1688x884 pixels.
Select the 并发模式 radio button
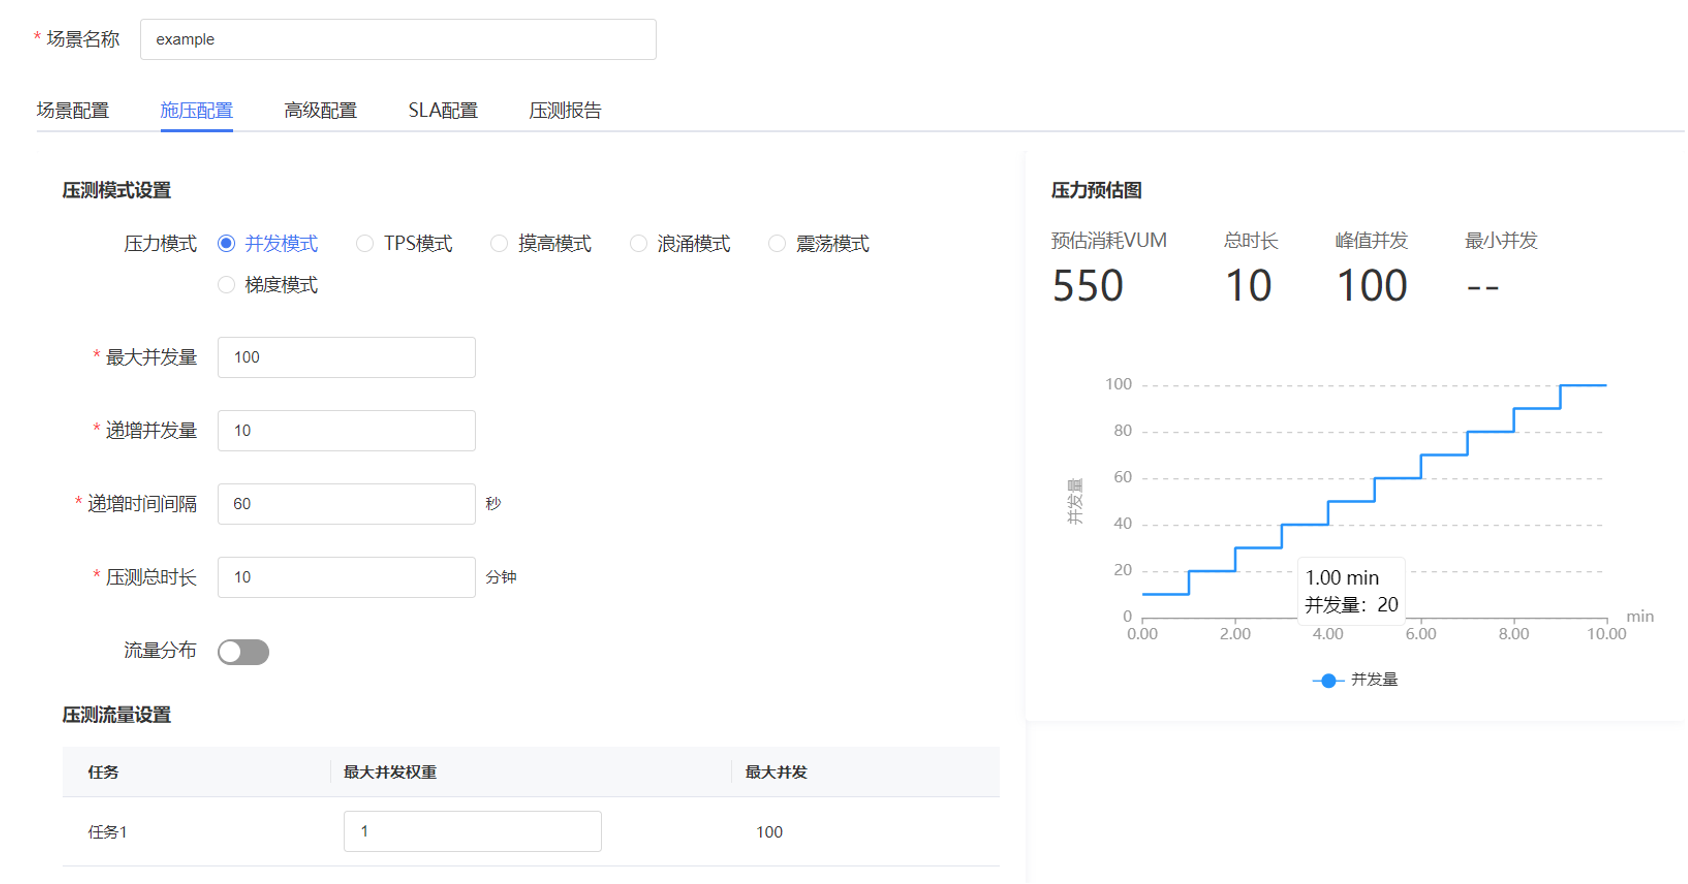(x=227, y=244)
